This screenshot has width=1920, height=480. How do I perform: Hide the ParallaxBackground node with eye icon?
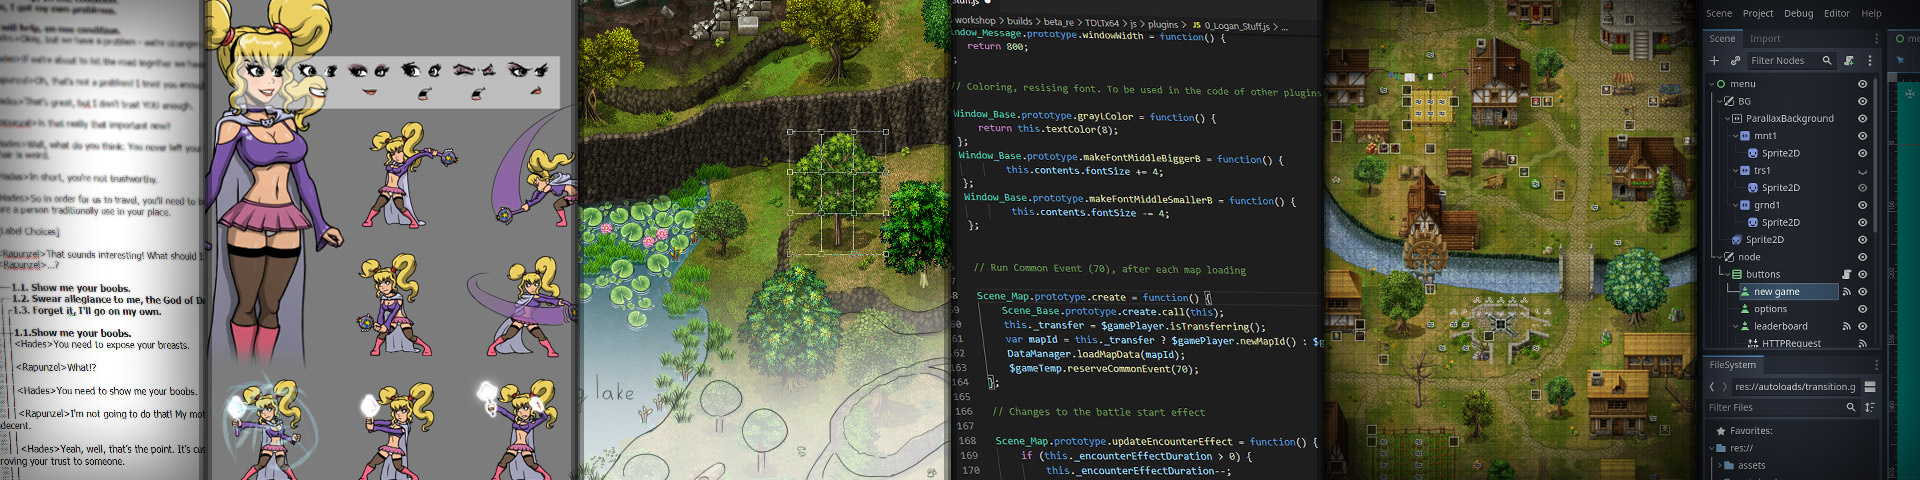(x=1862, y=119)
